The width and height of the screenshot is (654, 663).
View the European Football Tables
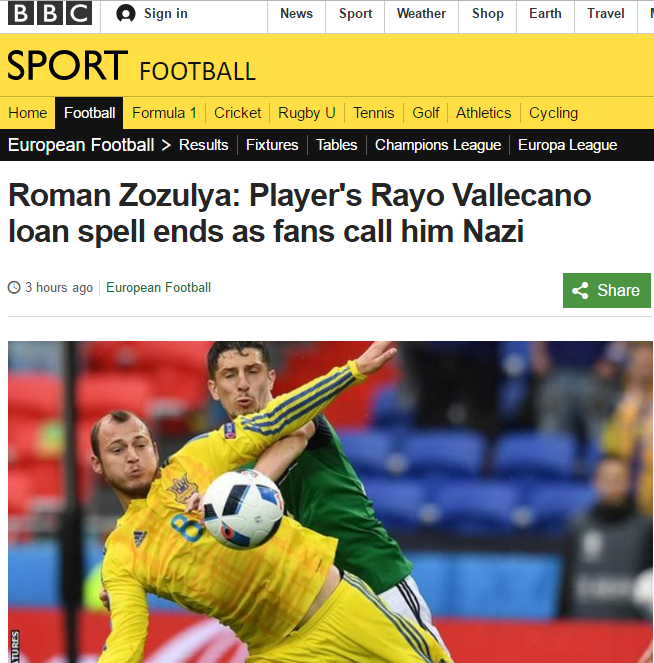pos(337,145)
